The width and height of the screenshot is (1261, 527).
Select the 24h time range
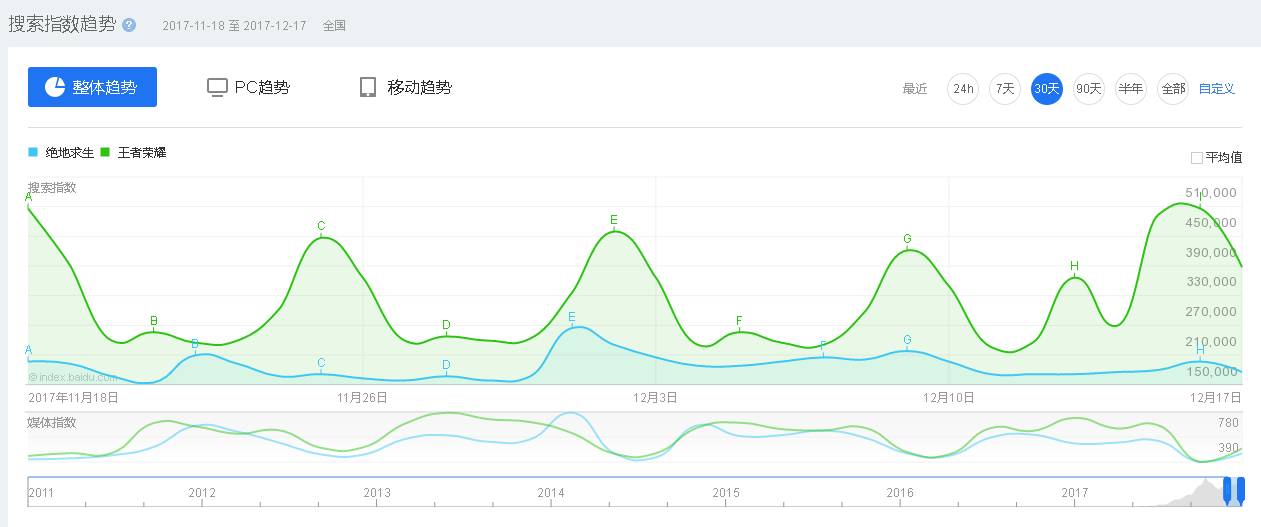coord(962,89)
